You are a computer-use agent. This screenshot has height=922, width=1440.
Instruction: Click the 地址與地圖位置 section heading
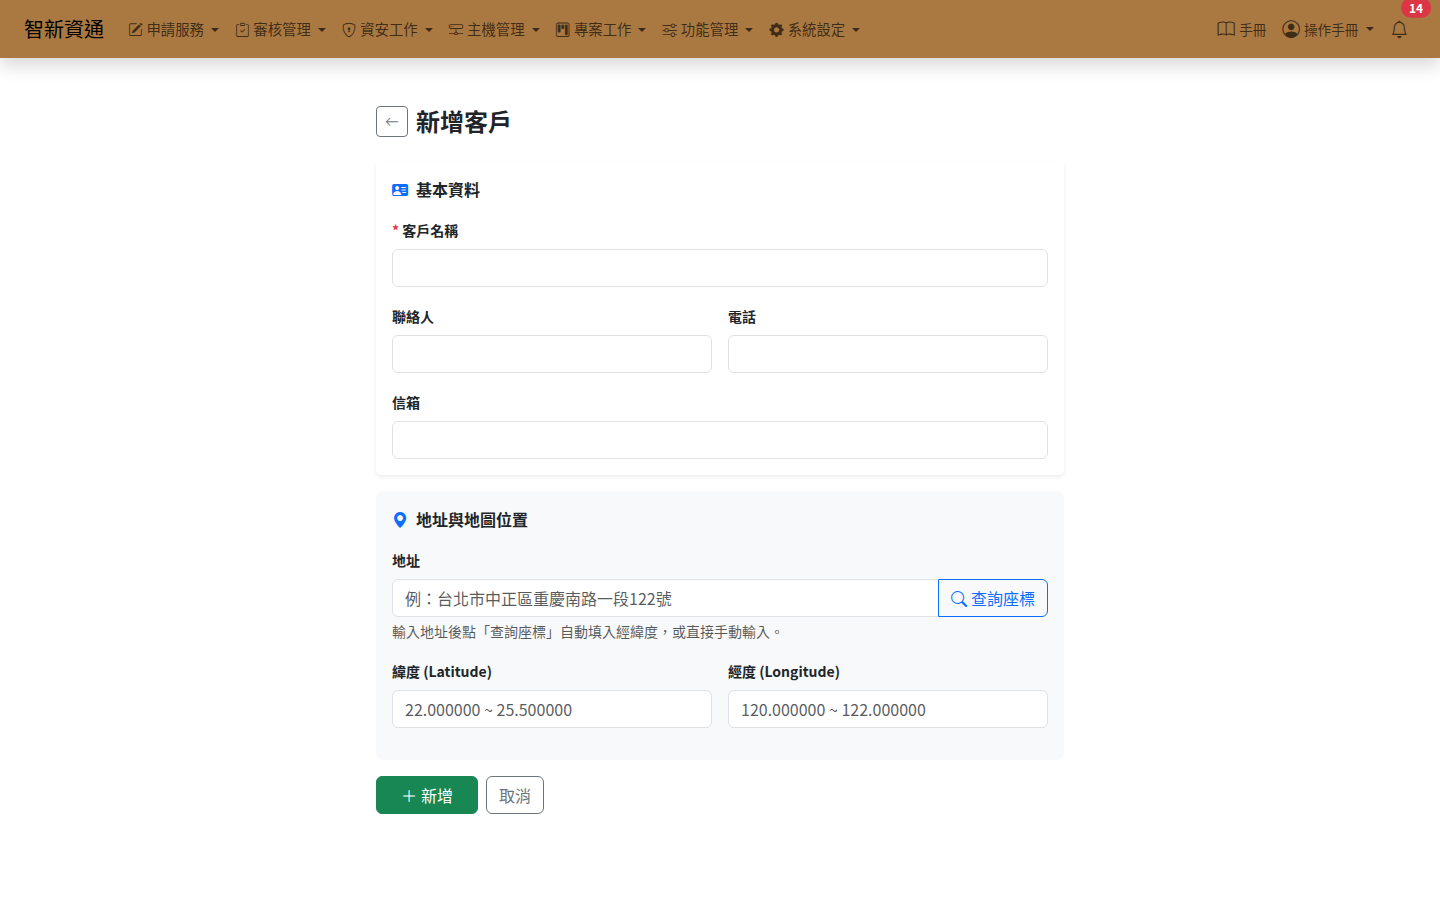tap(472, 520)
